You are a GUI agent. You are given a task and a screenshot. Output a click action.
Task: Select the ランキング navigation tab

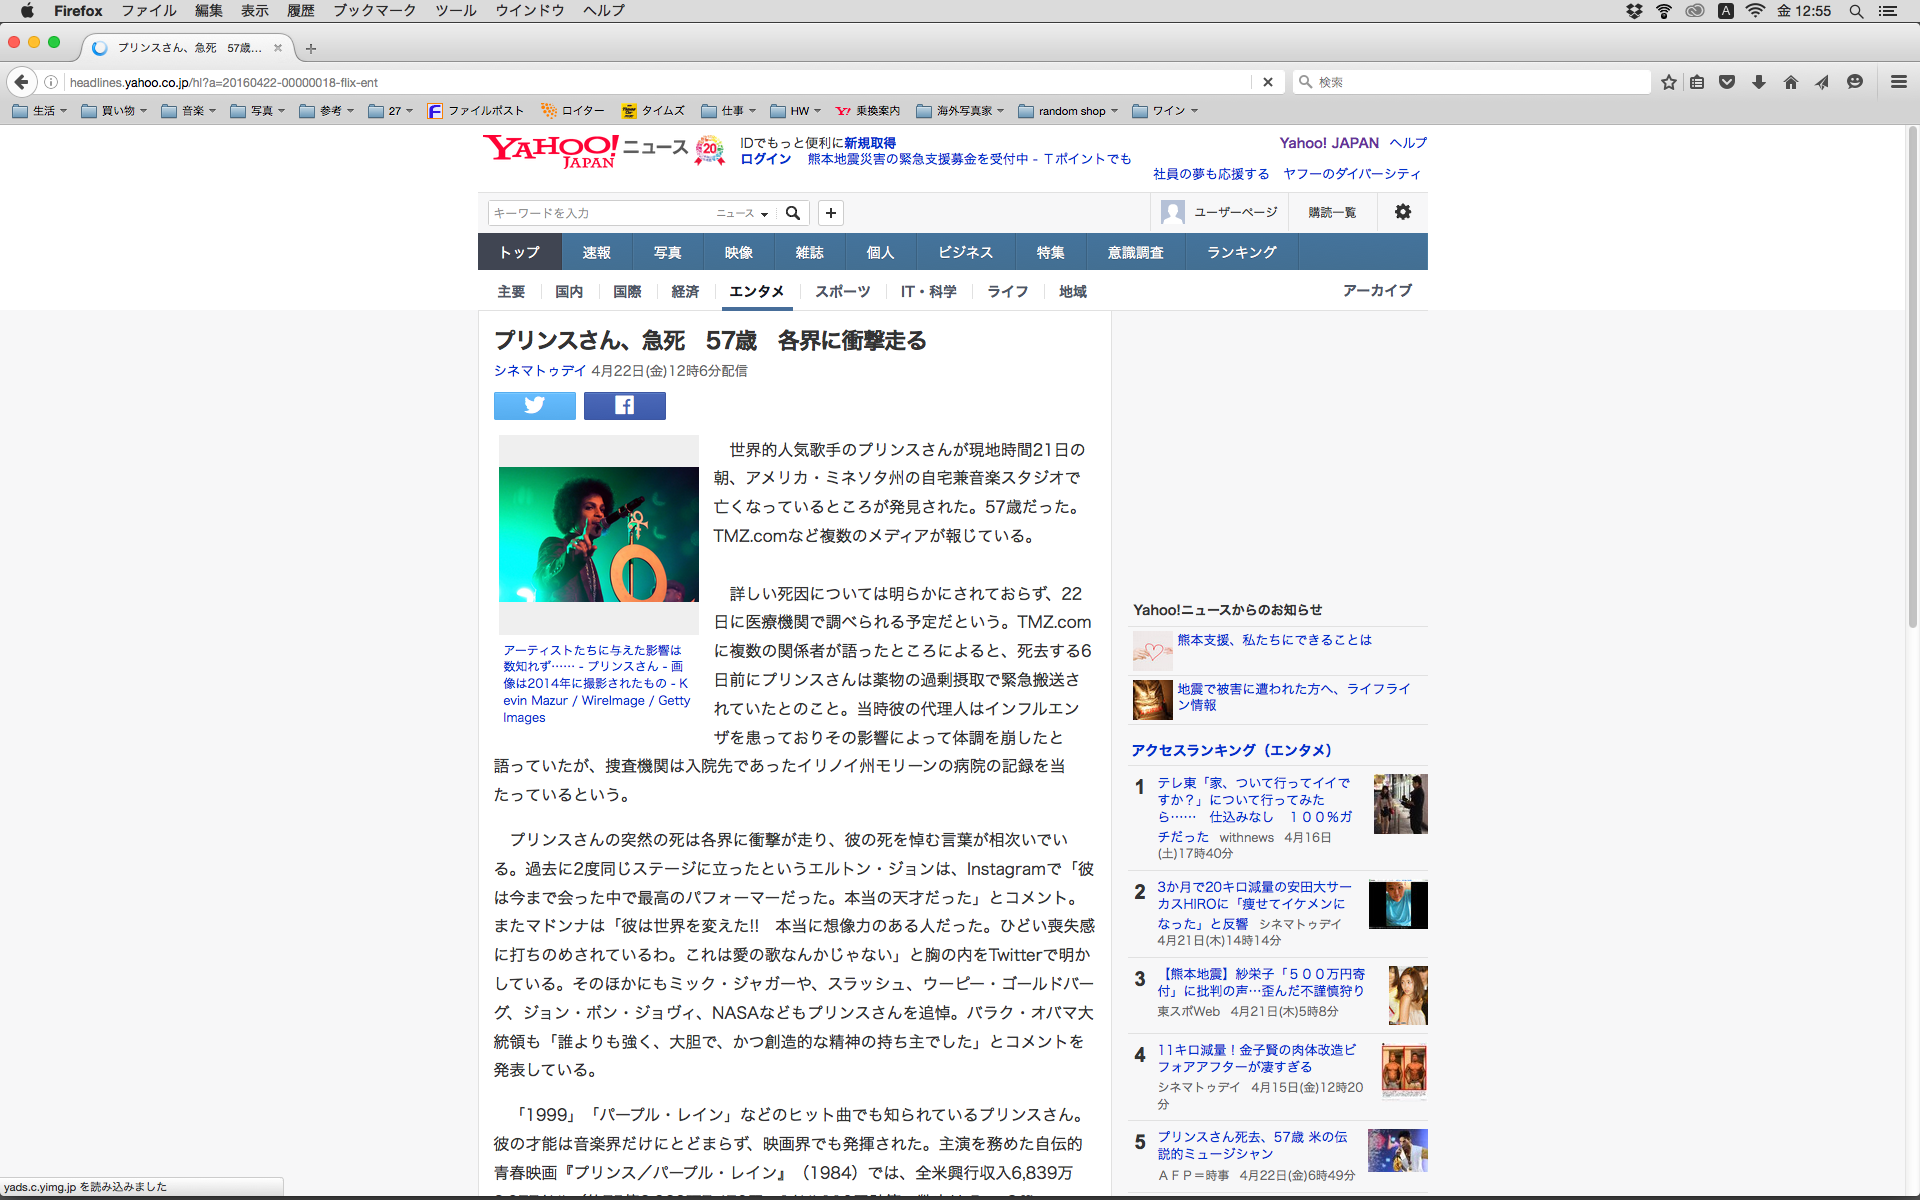(1241, 252)
